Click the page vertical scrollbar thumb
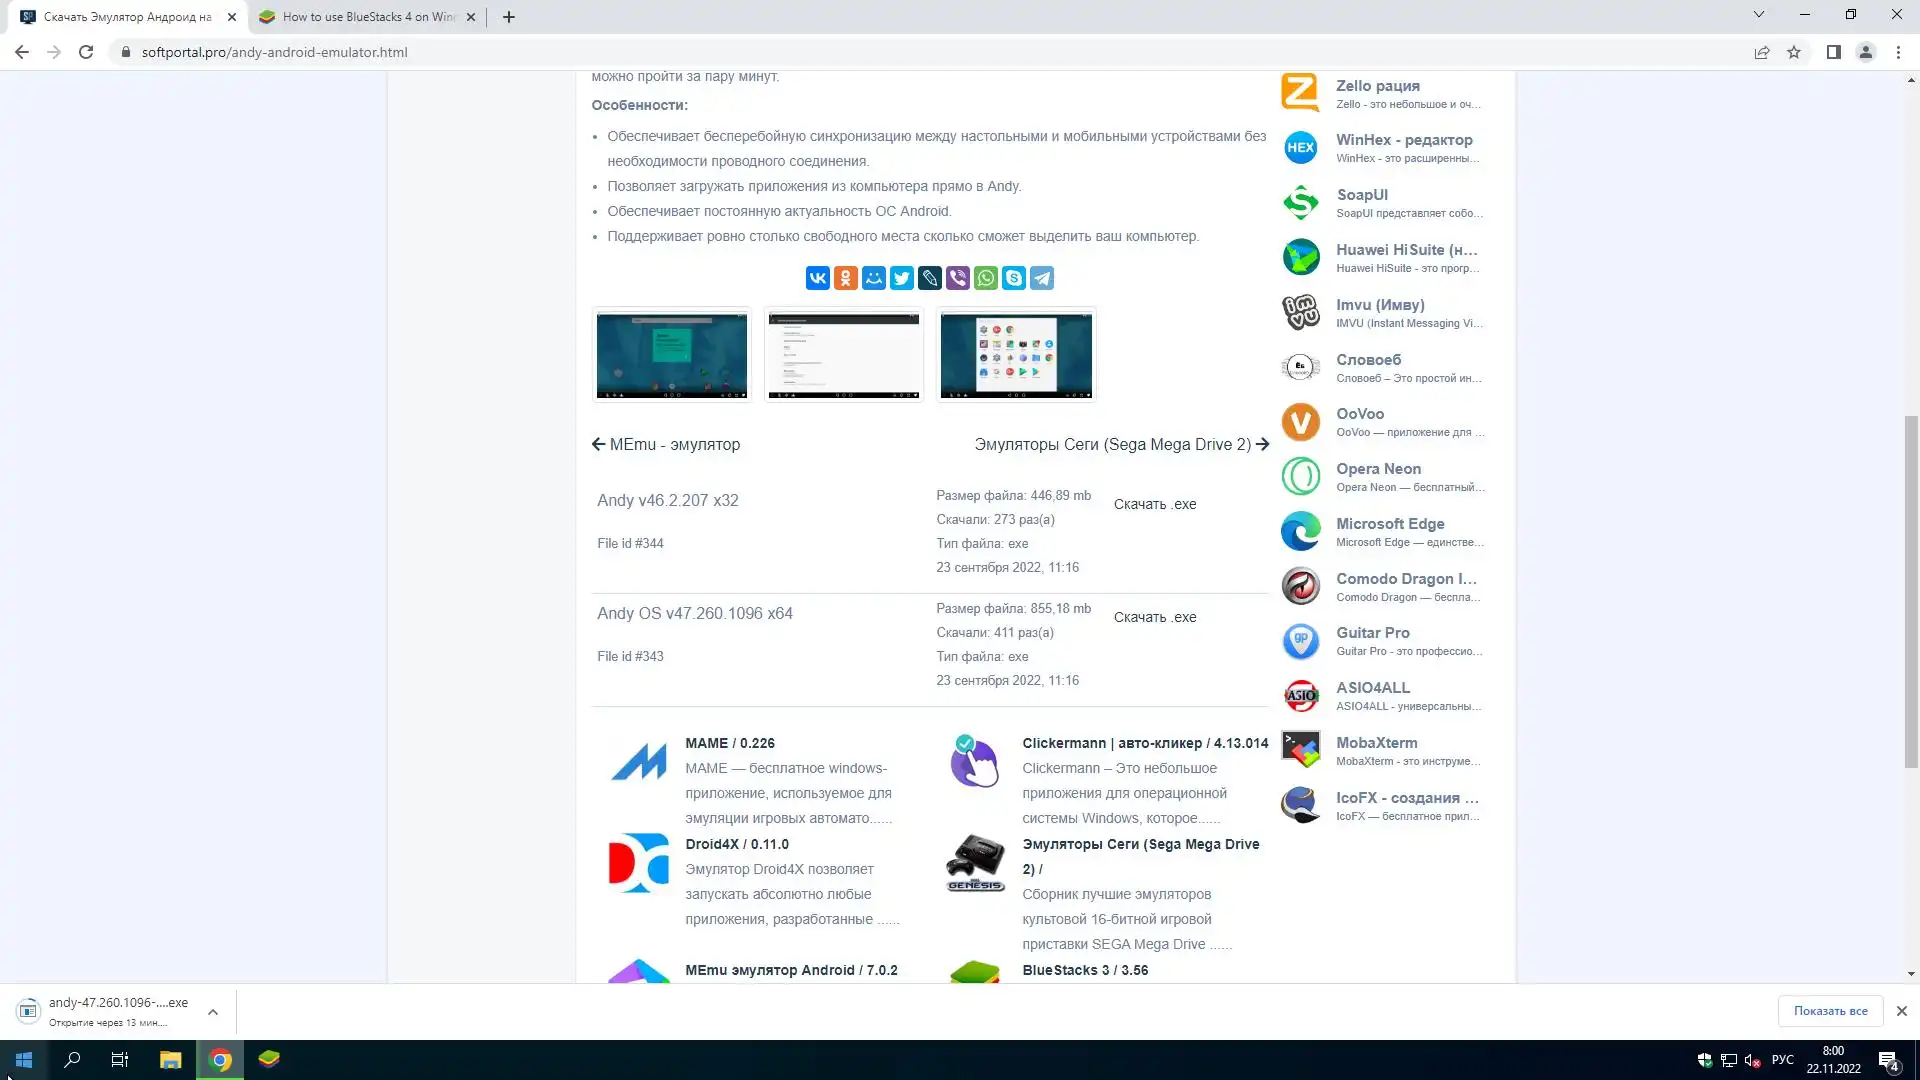The width and height of the screenshot is (1920, 1080). pyautogui.click(x=1911, y=590)
